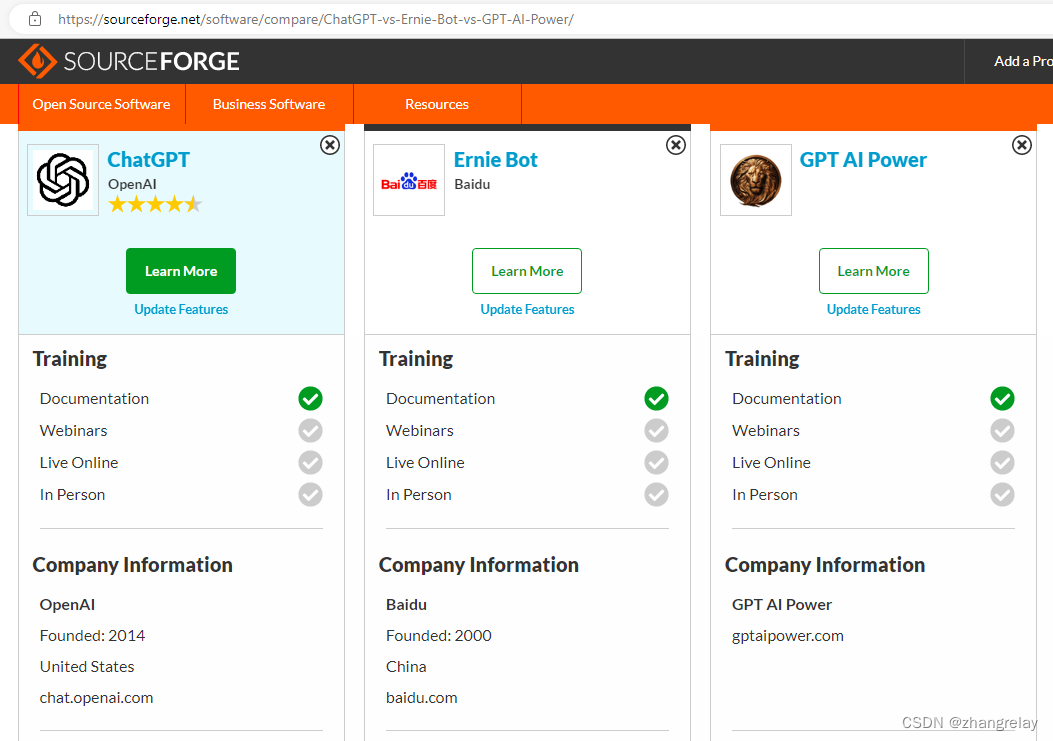Click ChatGPT Webinars gray check

point(310,431)
